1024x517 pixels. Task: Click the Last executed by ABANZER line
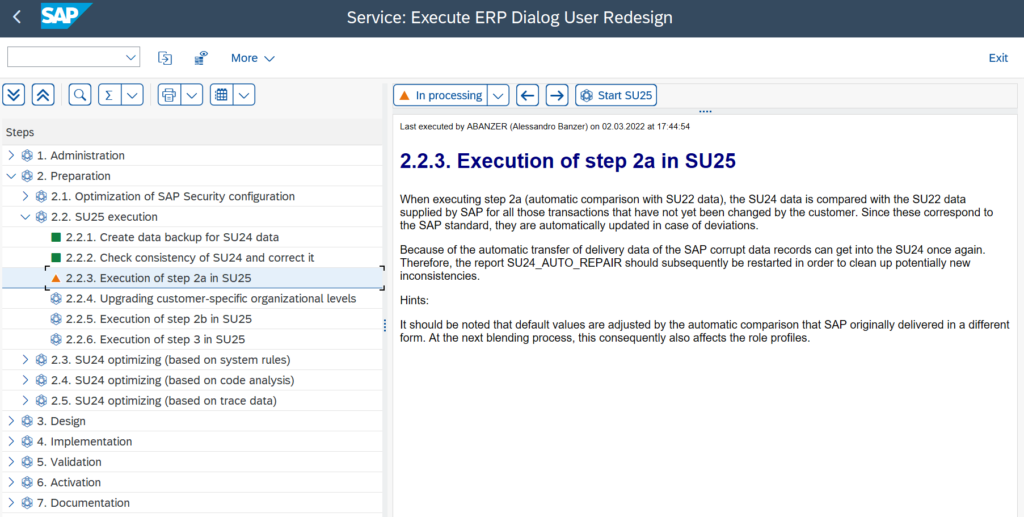point(545,126)
